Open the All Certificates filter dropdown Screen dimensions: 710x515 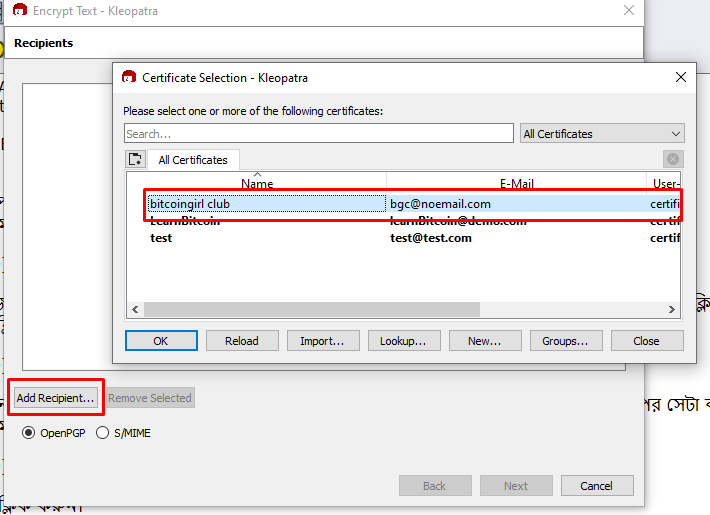(x=602, y=134)
